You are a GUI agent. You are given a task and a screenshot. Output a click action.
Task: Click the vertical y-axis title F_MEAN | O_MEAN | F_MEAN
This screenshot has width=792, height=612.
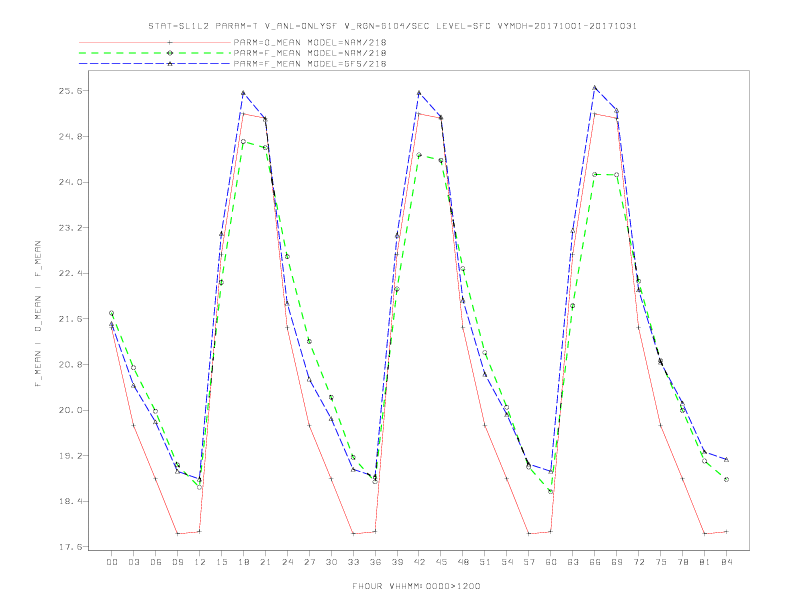click(38, 314)
